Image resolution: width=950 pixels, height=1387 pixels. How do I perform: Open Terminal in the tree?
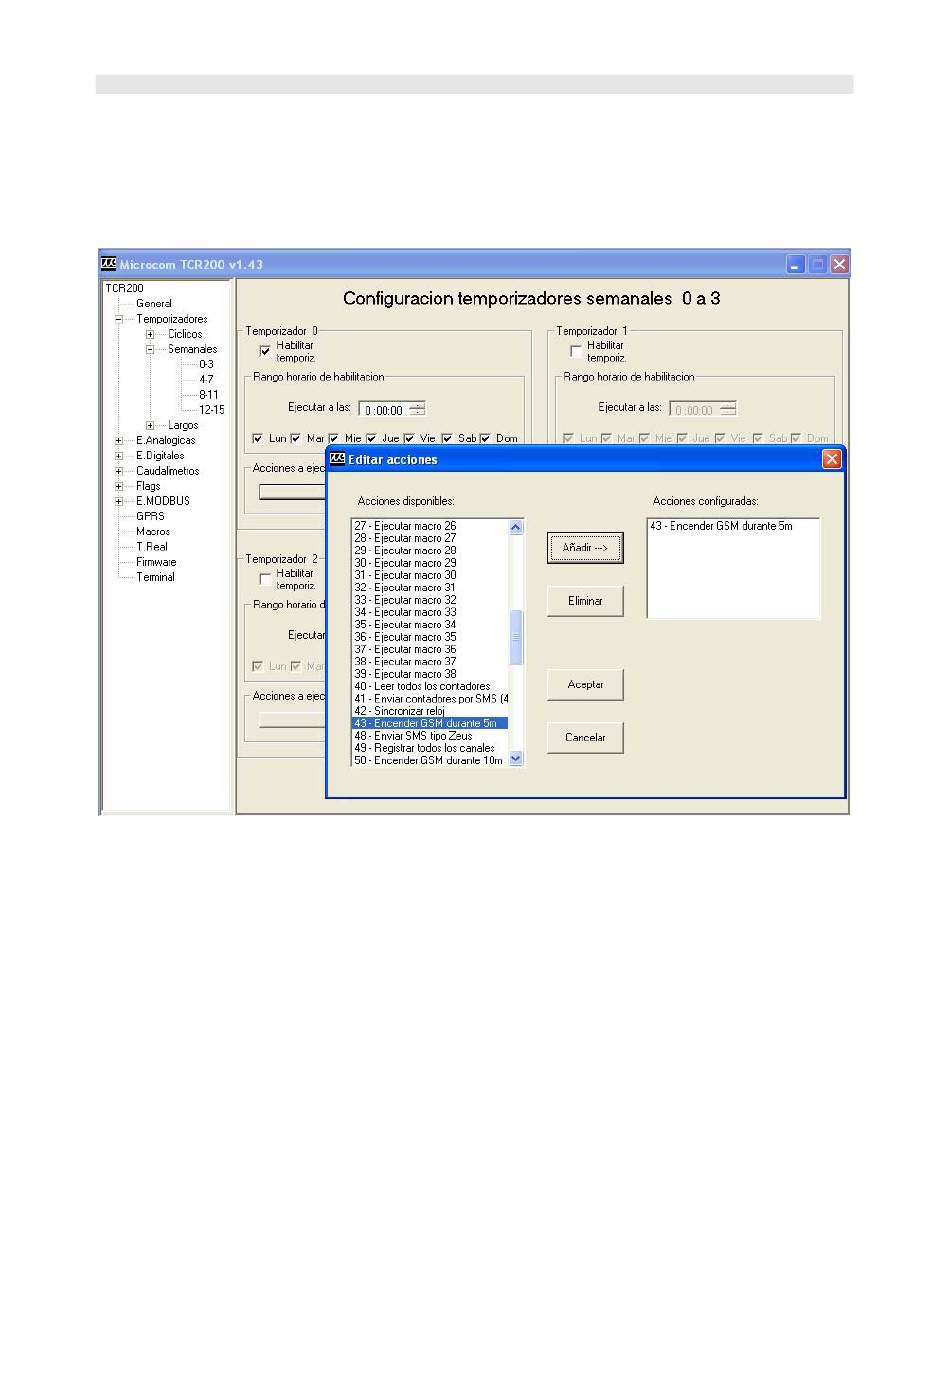pyautogui.click(x=156, y=577)
